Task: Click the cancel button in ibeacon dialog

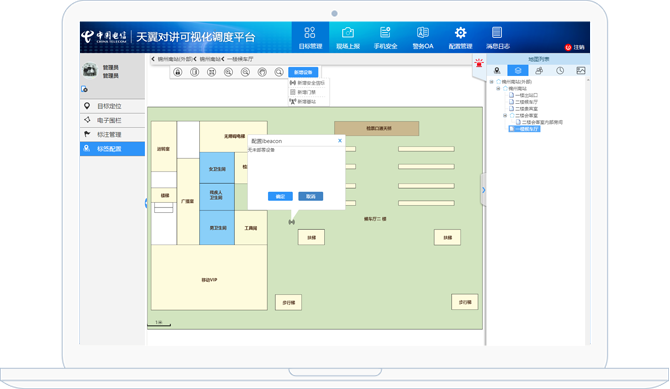Action: (x=311, y=196)
